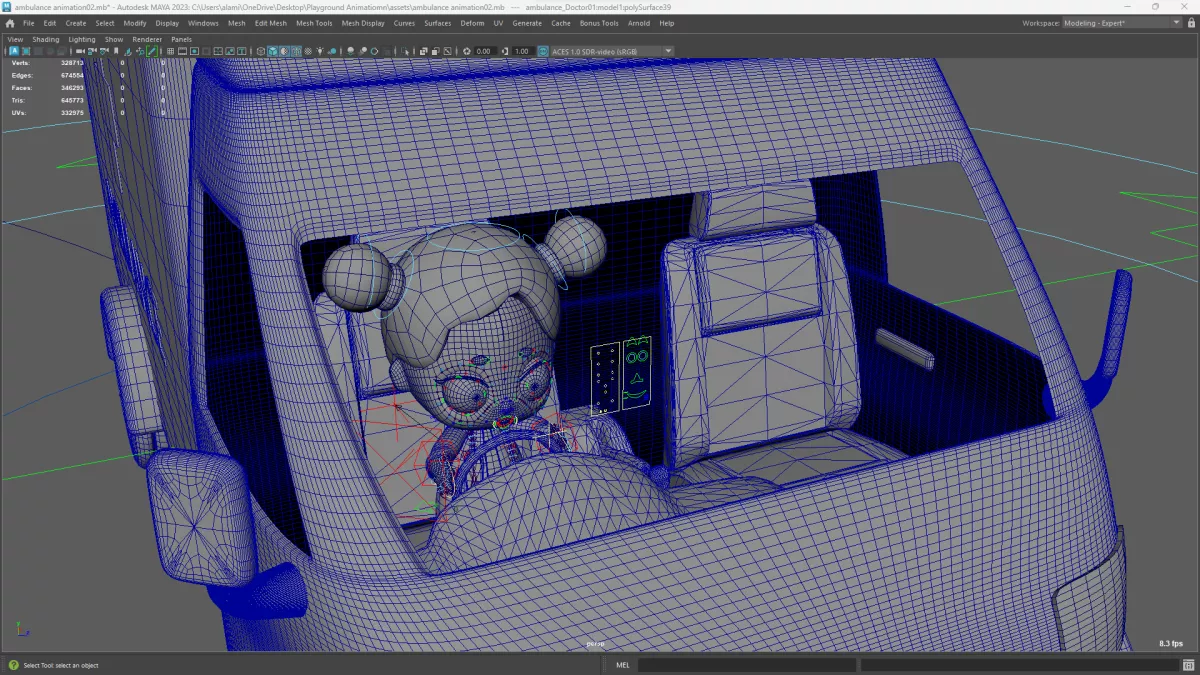
Task: Open the UV menu
Action: tap(498, 23)
